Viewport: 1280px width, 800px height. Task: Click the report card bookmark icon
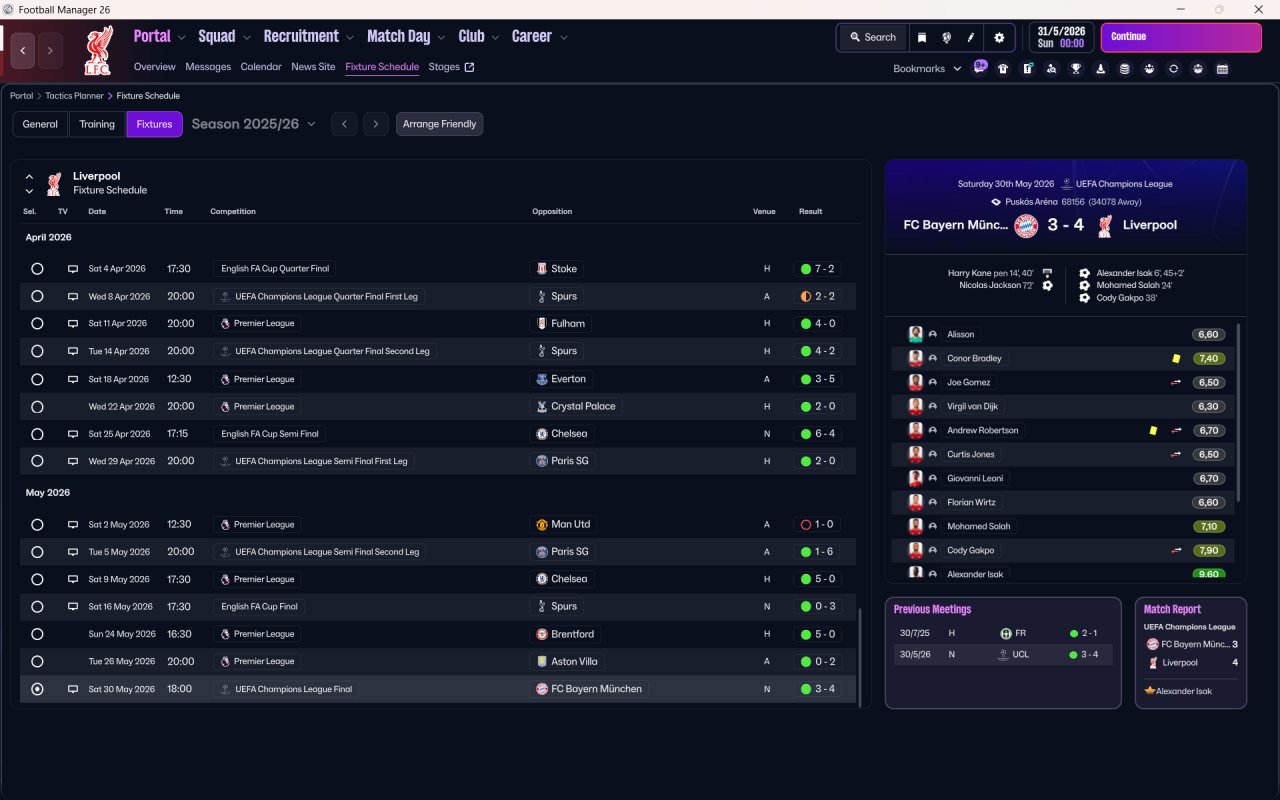1027,69
